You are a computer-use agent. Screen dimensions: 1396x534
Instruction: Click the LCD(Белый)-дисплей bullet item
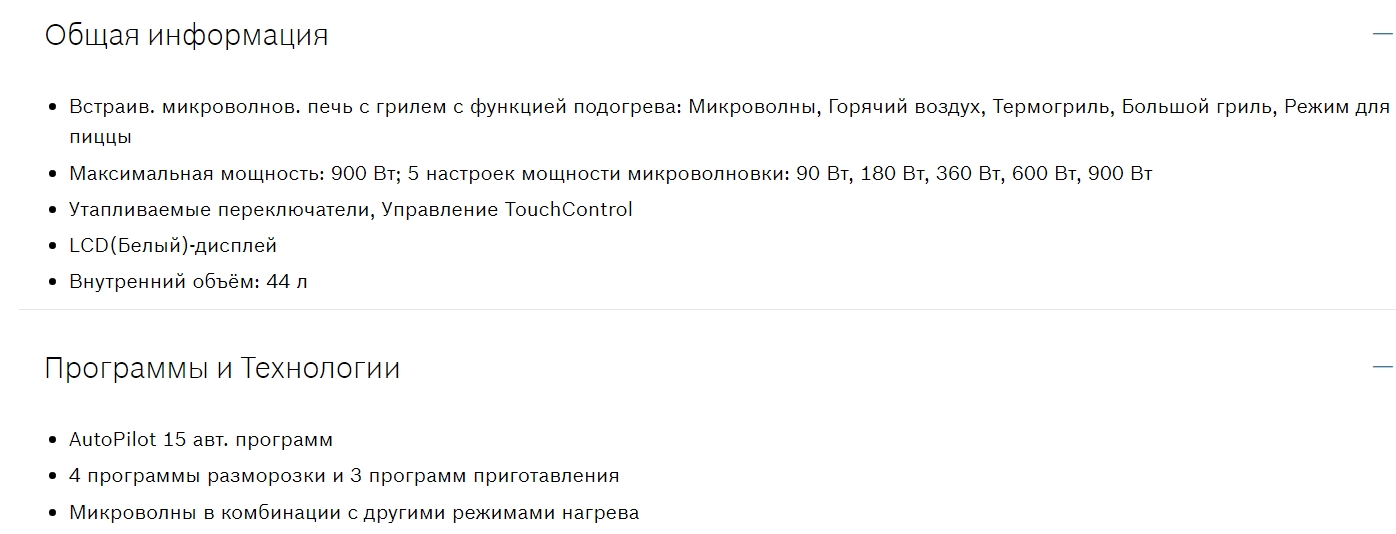click(173, 246)
